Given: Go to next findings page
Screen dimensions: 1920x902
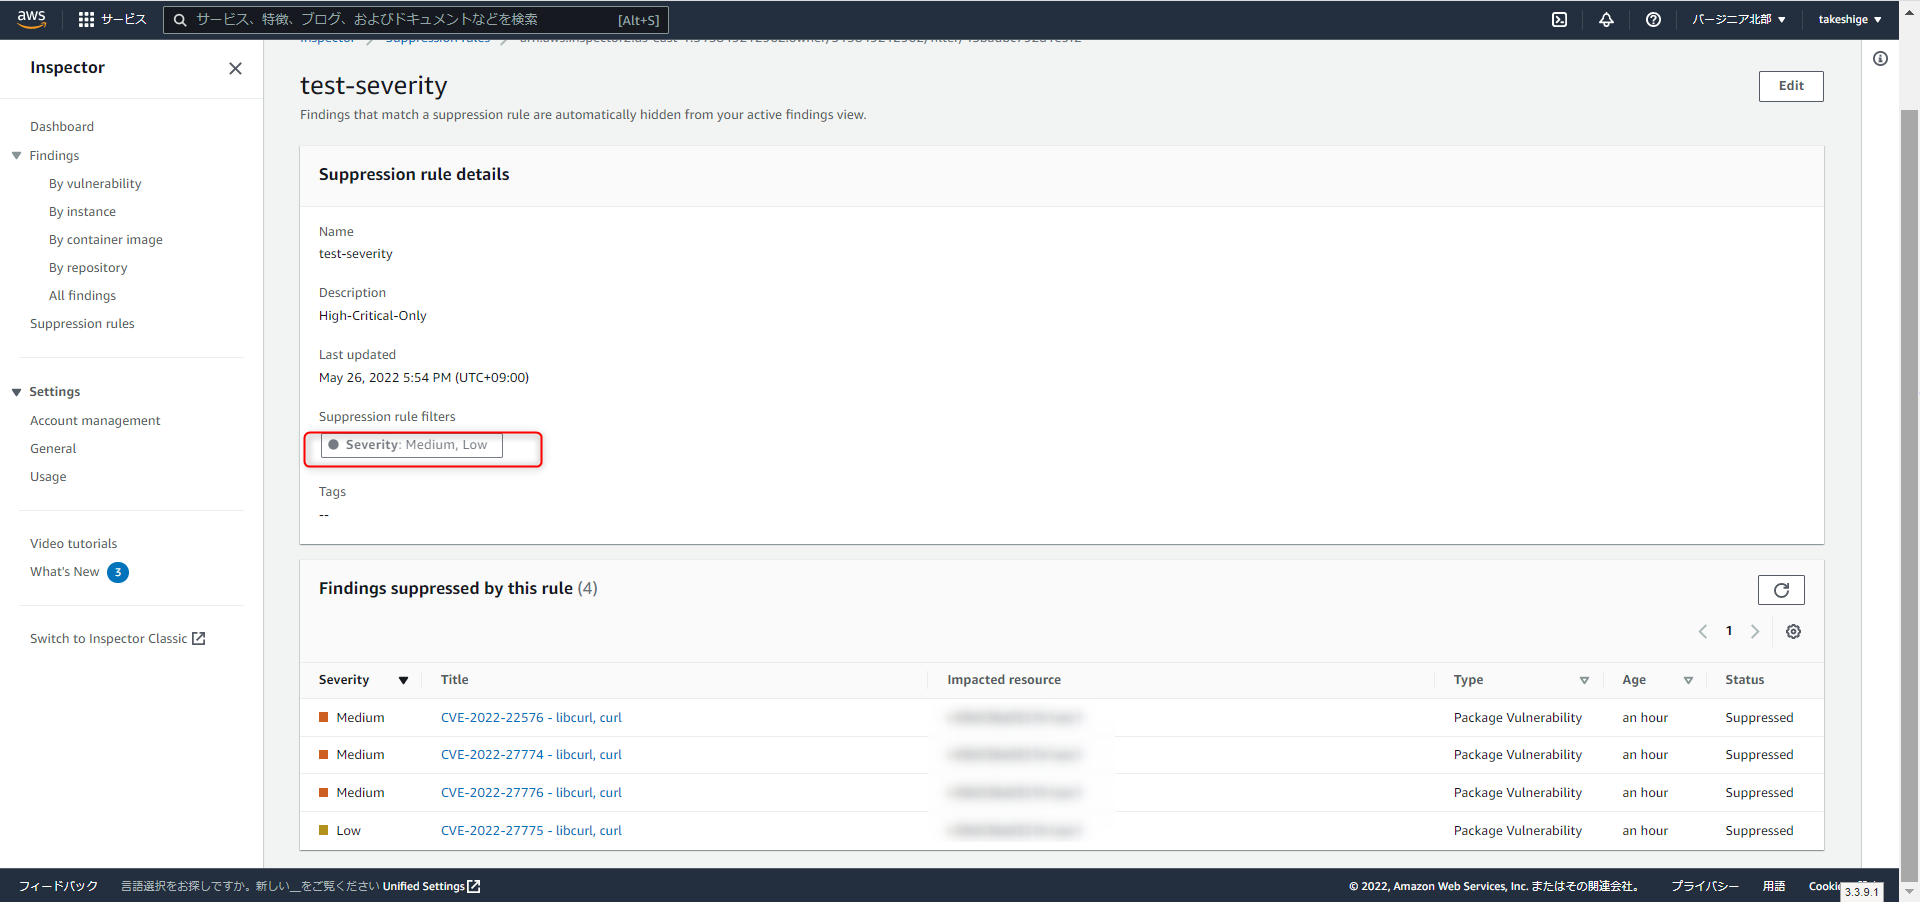Looking at the screenshot, I should pos(1754,631).
